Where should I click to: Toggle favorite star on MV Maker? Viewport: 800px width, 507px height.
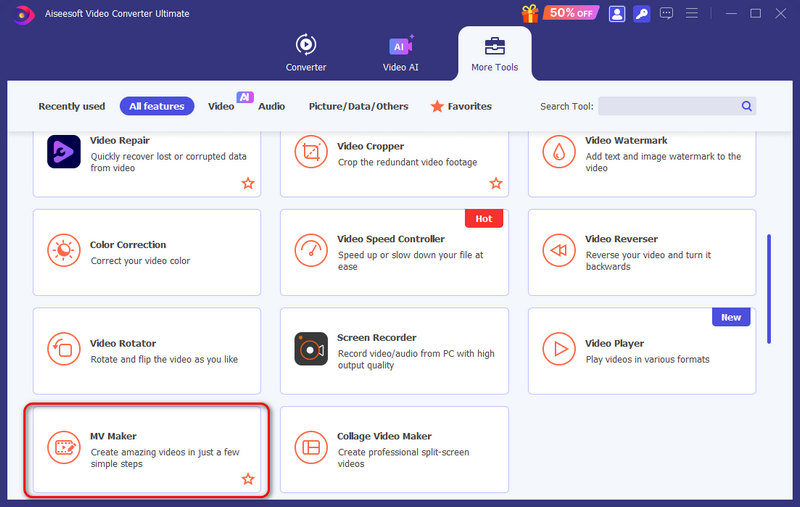pos(248,480)
